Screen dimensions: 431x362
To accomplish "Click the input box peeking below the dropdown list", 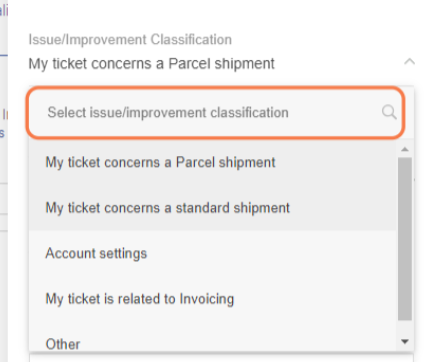I will coord(222,358).
